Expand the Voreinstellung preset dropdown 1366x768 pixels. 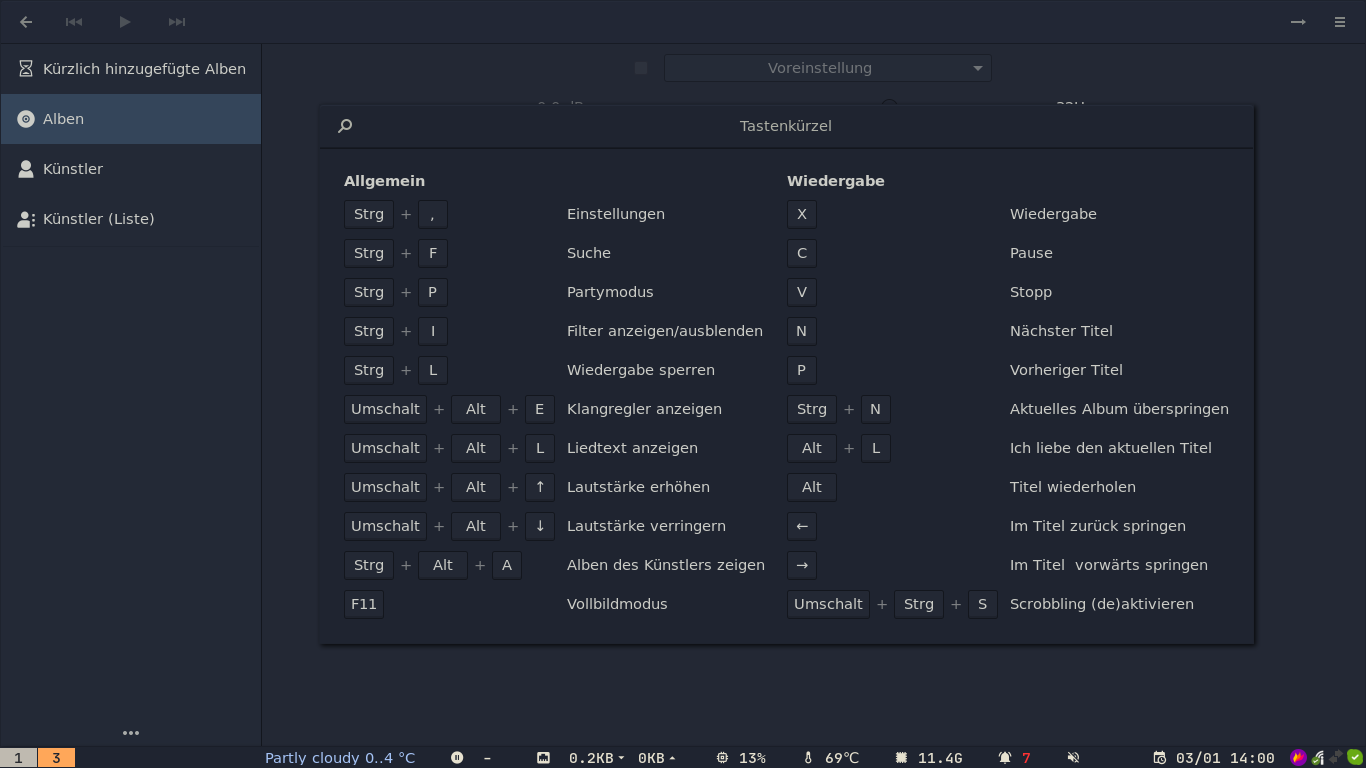(827, 68)
